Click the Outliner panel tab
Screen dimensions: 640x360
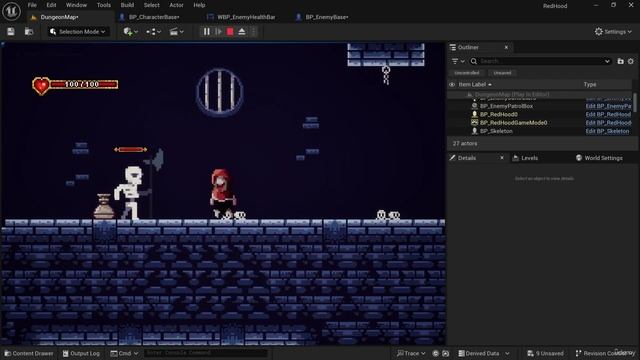(468, 47)
